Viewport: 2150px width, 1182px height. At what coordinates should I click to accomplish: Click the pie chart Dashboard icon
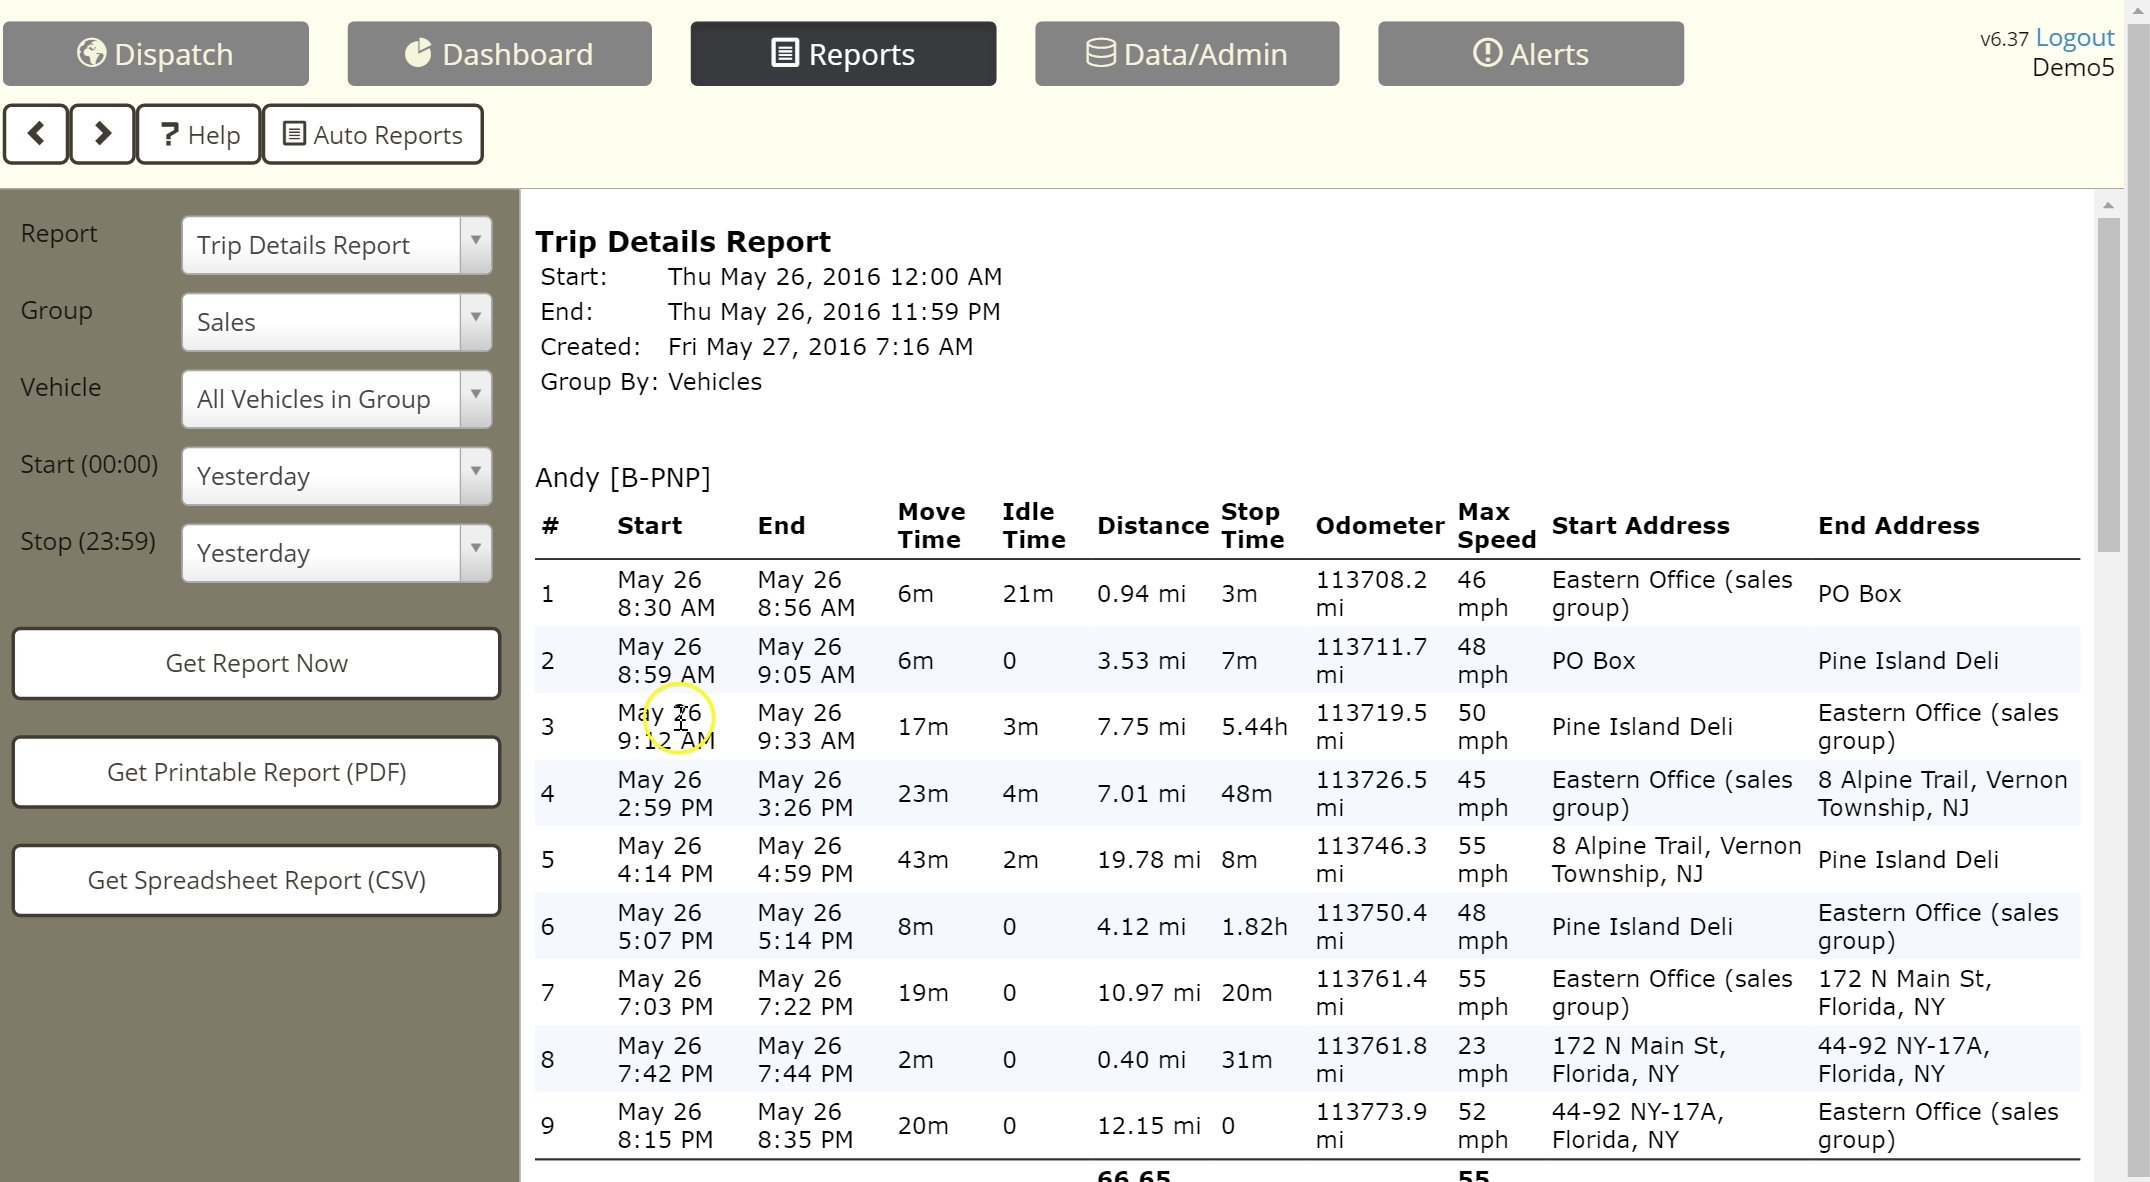tap(418, 53)
